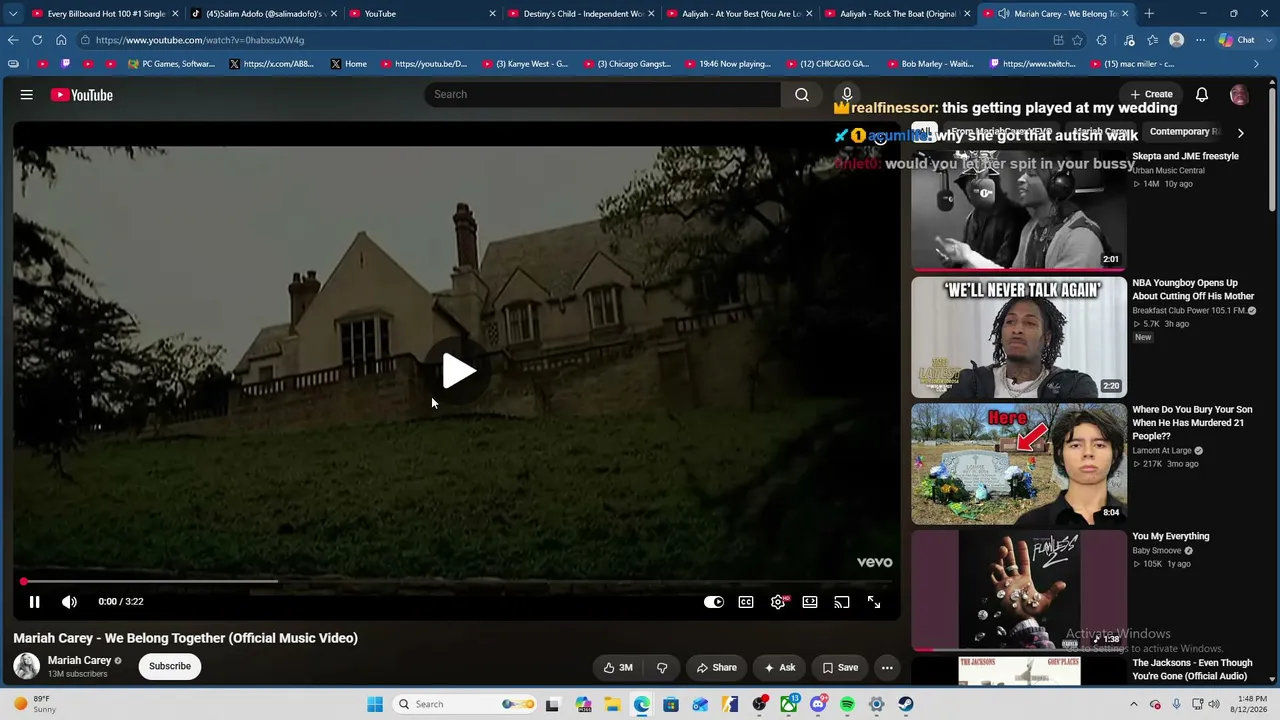1280x720 pixels.
Task: Switch to Aaliyah Rock The Boat tab
Action: point(898,14)
